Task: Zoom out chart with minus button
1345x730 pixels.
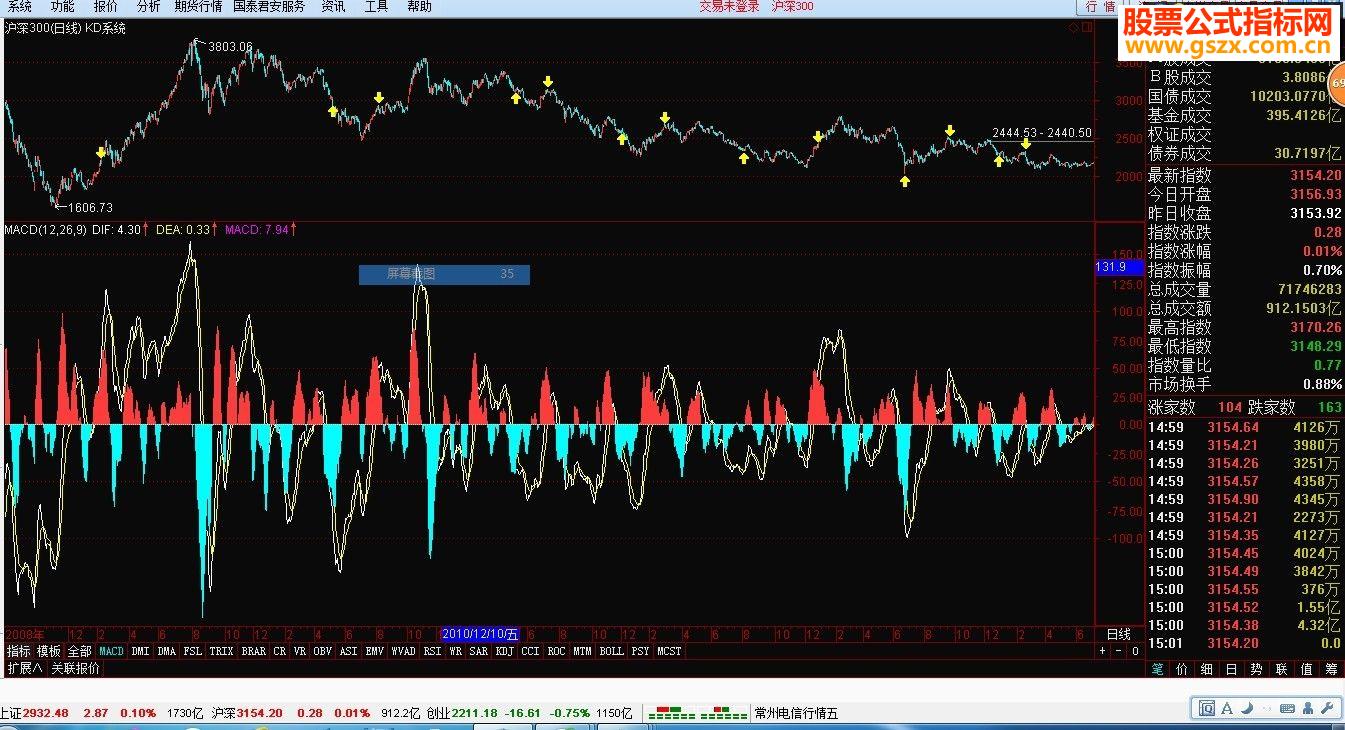Action: coord(1119,651)
